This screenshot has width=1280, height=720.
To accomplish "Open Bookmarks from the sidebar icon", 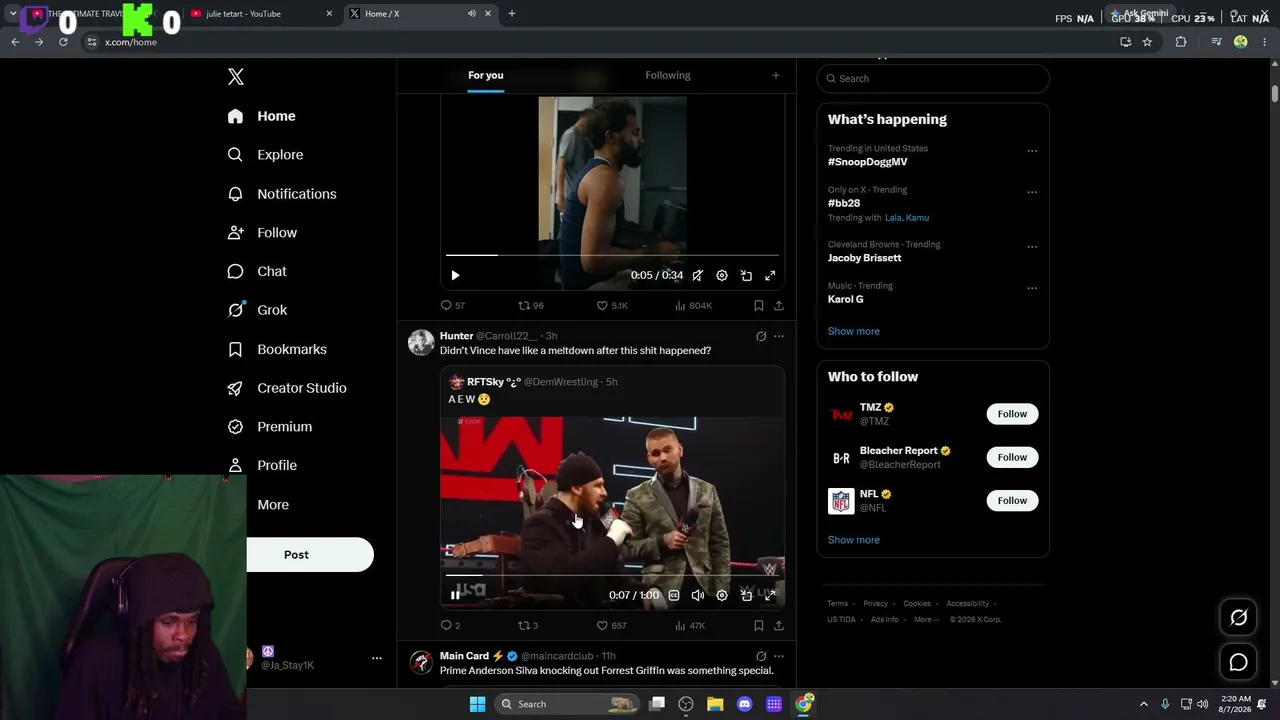I will tap(235, 349).
